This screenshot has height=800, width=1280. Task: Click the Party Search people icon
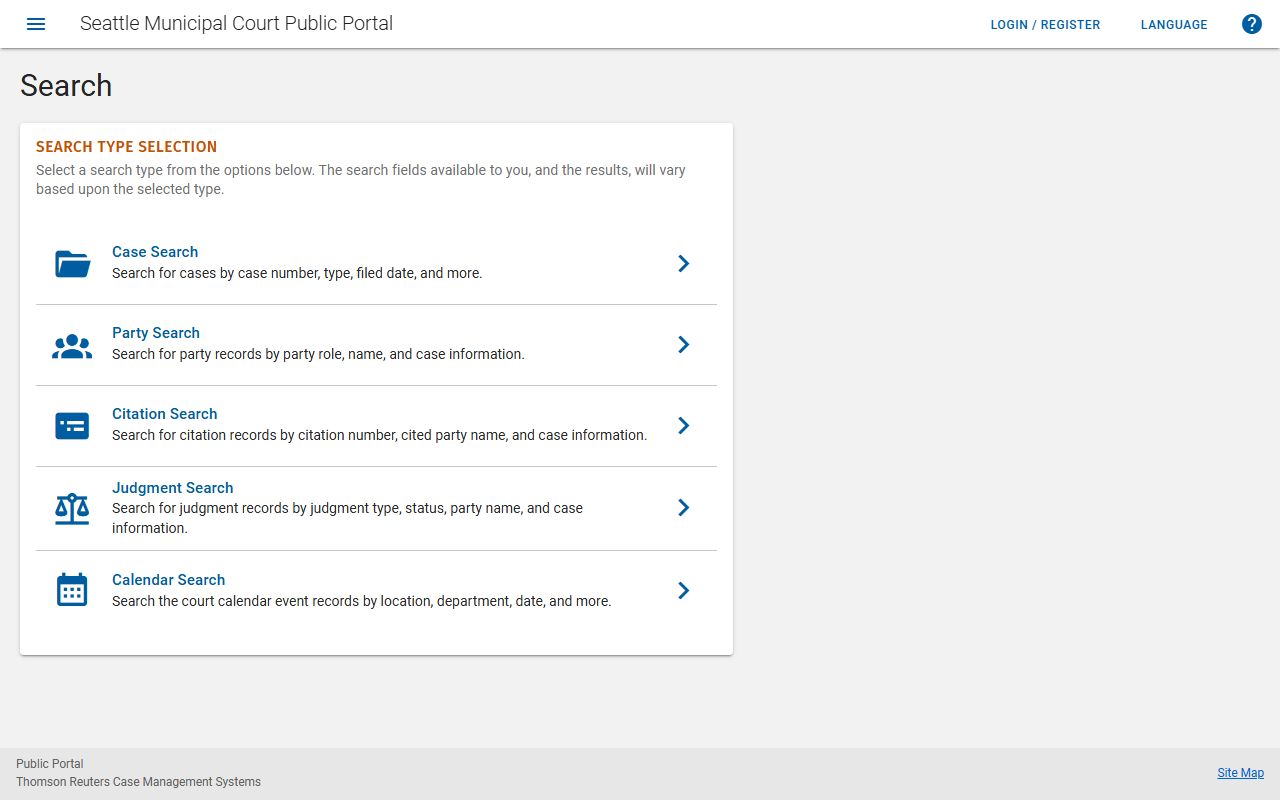click(x=72, y=346)
